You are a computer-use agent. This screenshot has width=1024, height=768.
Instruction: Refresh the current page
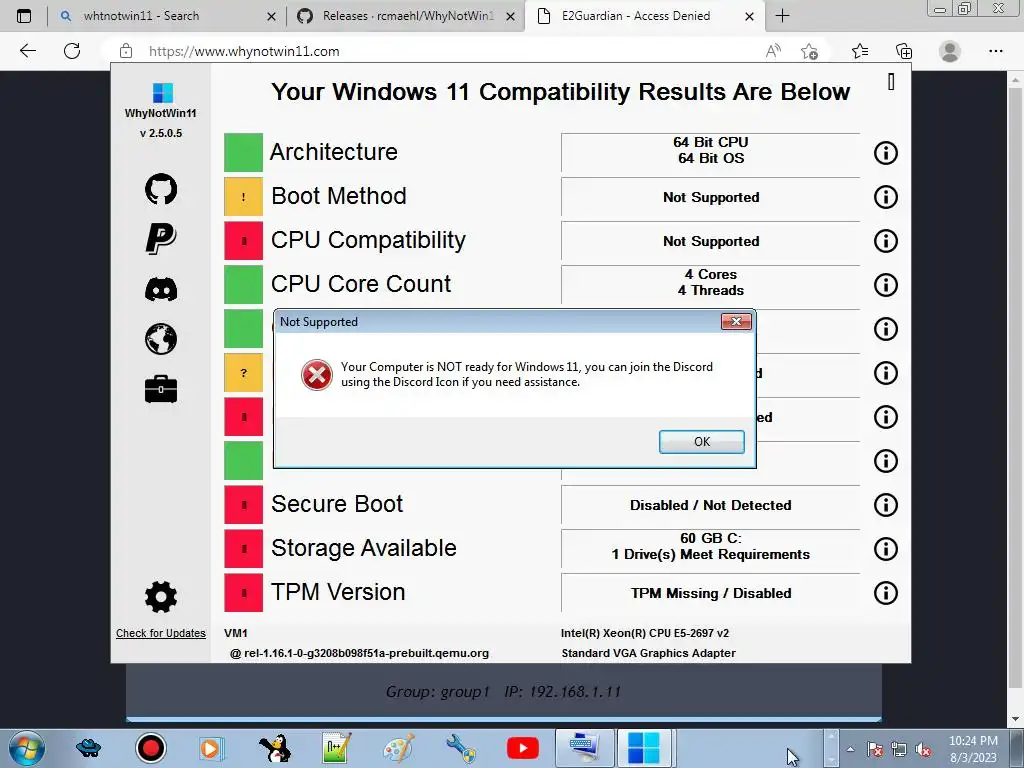72,51
